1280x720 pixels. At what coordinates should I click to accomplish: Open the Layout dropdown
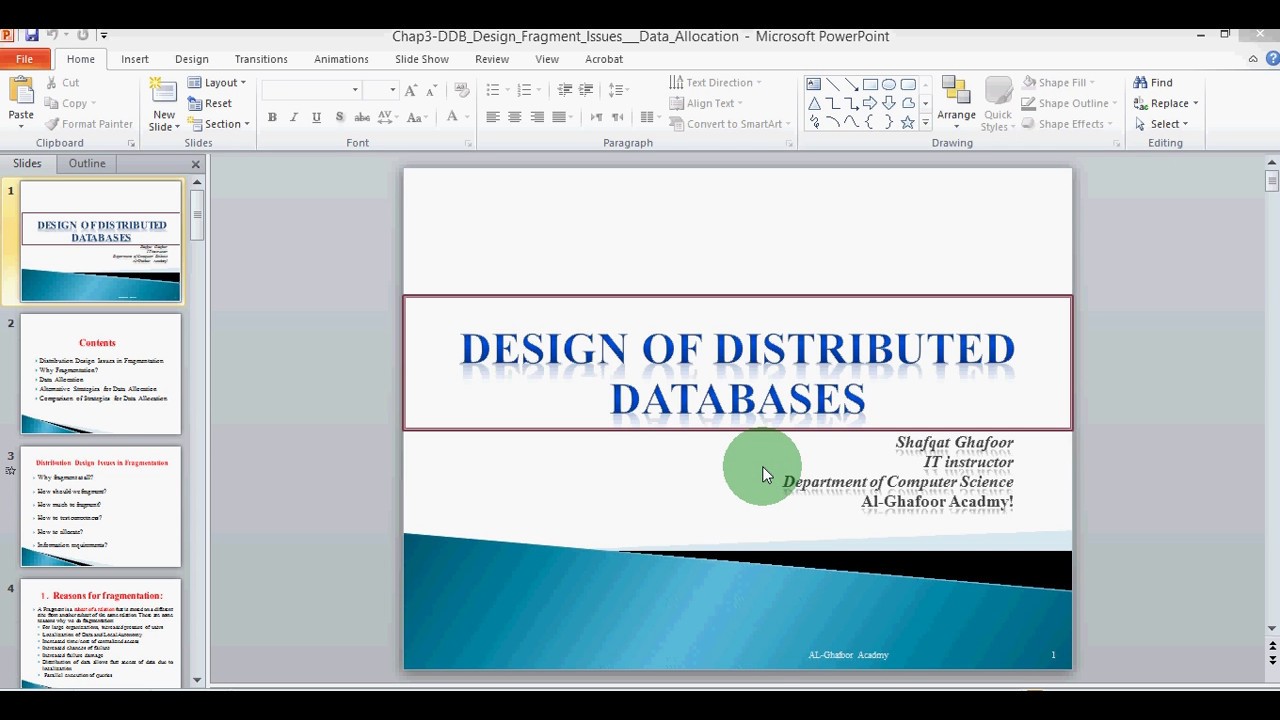217,83
